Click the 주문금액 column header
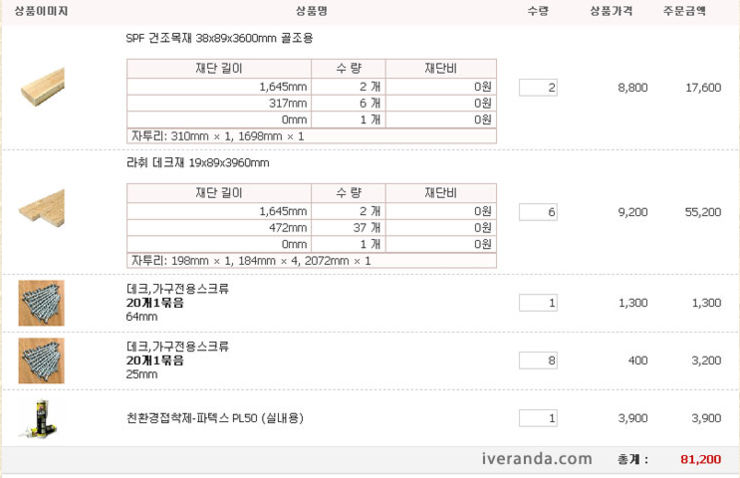This screenshot has width=740, height=478. point(684,11)
